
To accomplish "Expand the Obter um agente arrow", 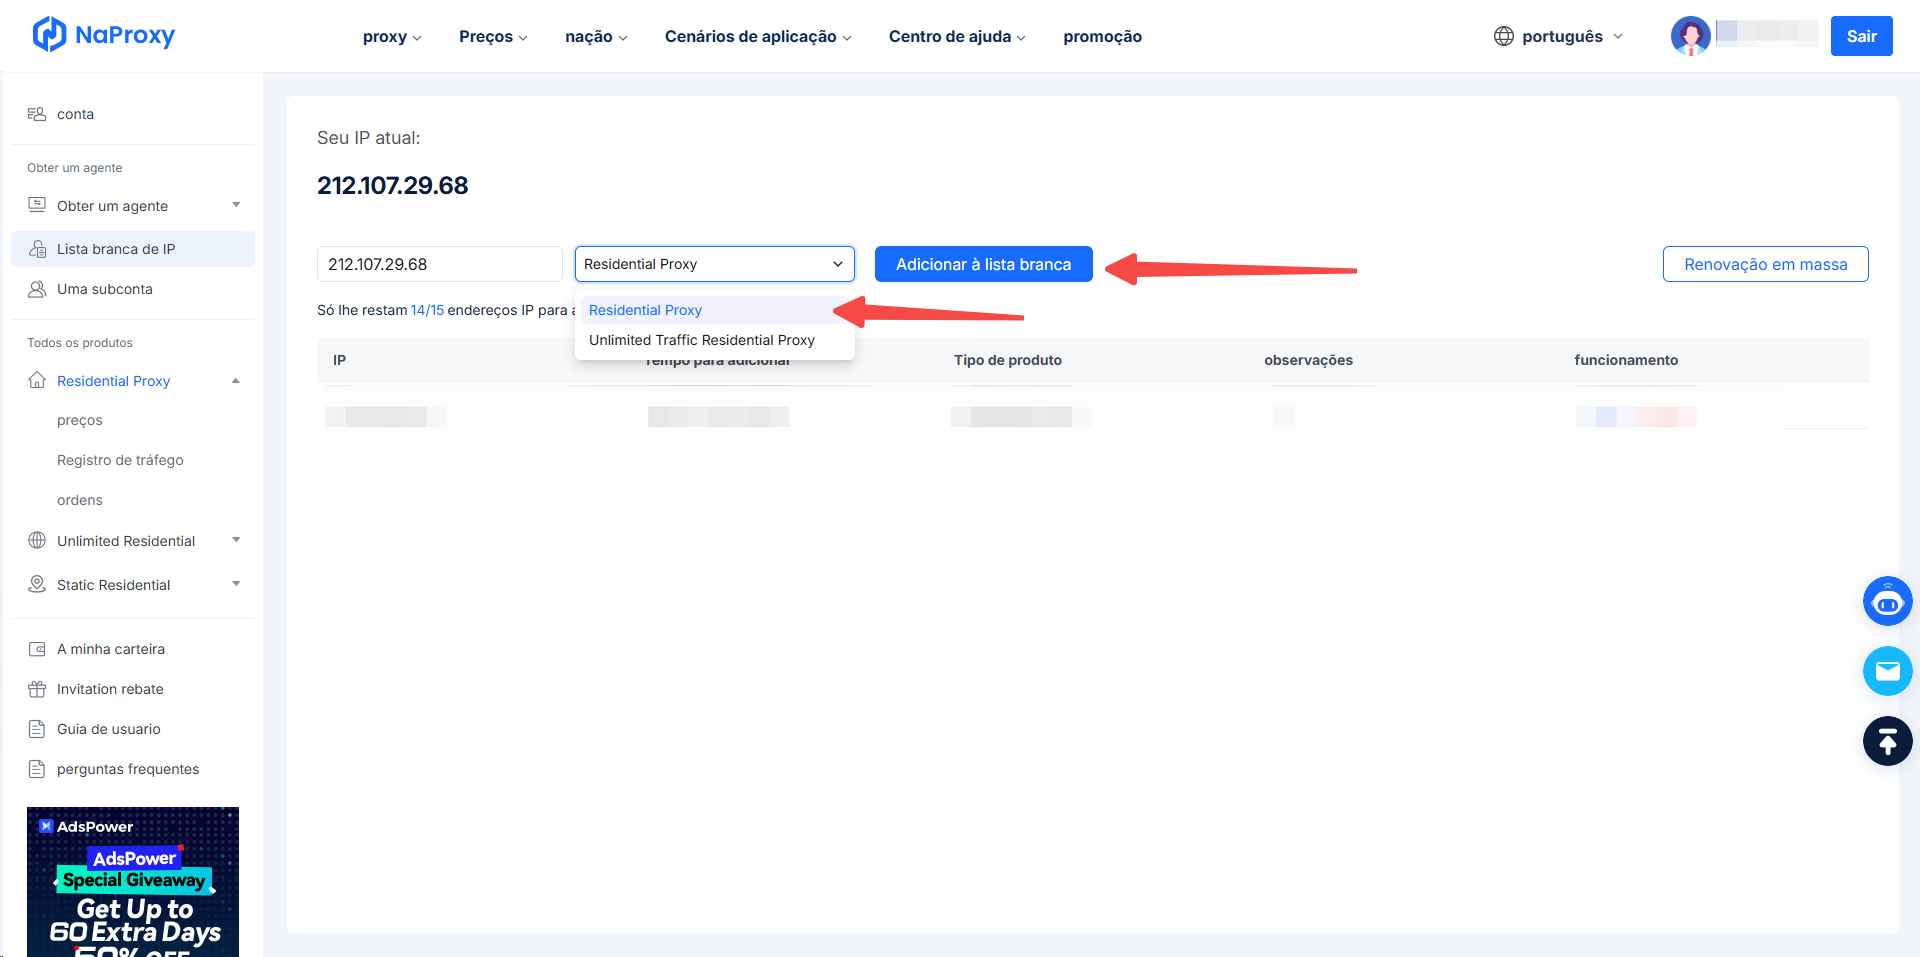I will (x=236, y=205).
